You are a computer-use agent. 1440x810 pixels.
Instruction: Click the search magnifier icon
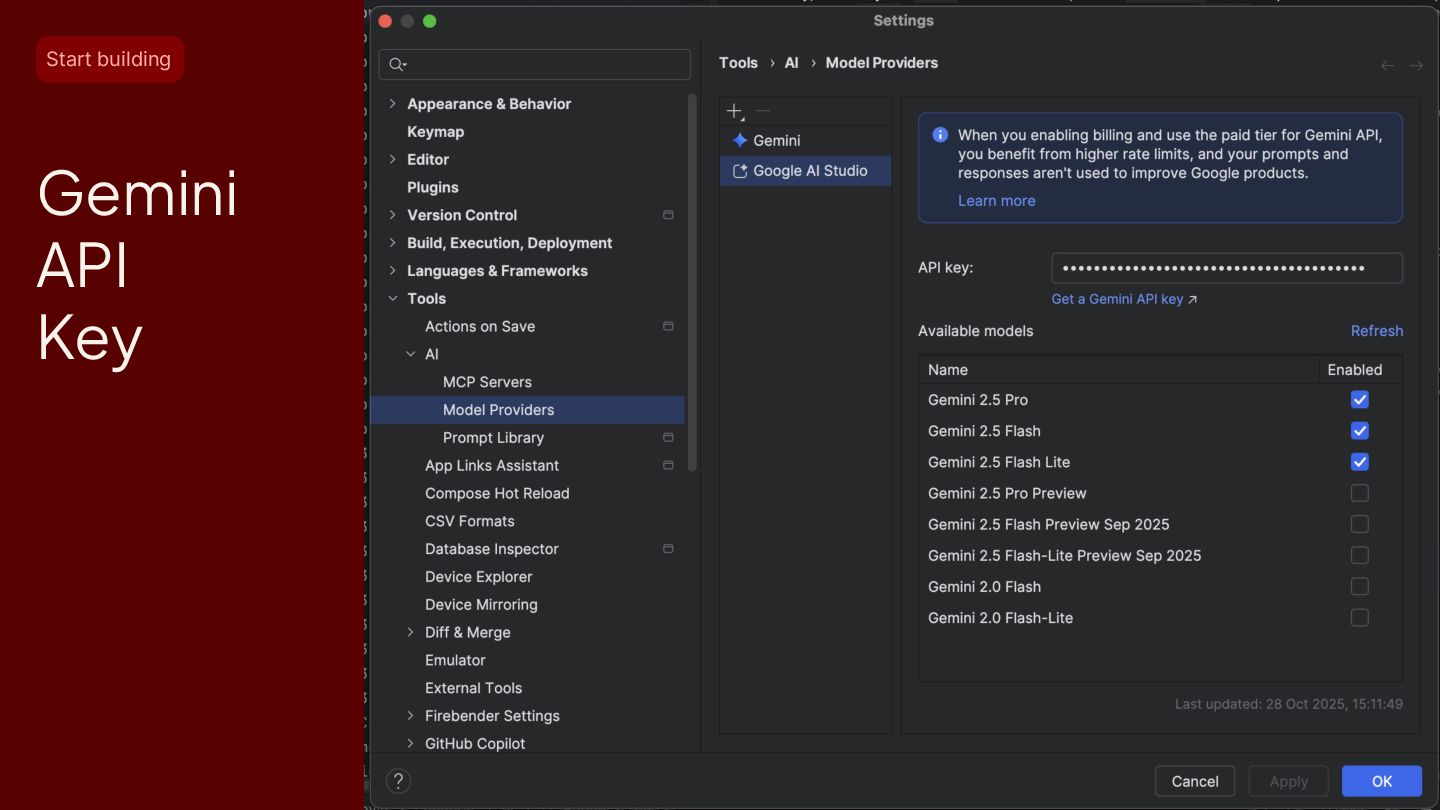[x=397, y=65]
